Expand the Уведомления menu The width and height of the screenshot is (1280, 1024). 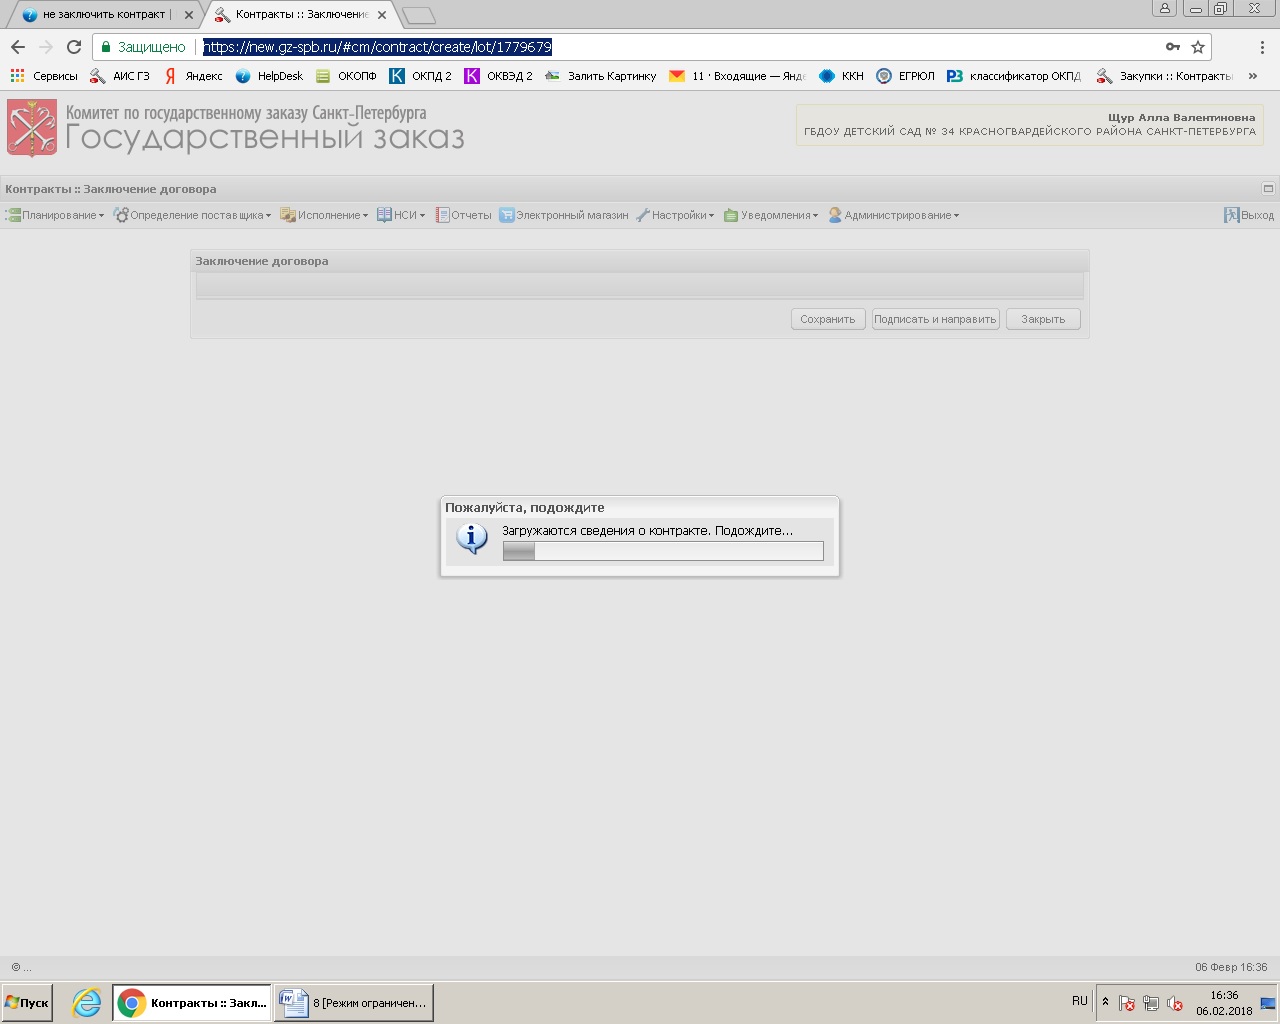point(771,215)
